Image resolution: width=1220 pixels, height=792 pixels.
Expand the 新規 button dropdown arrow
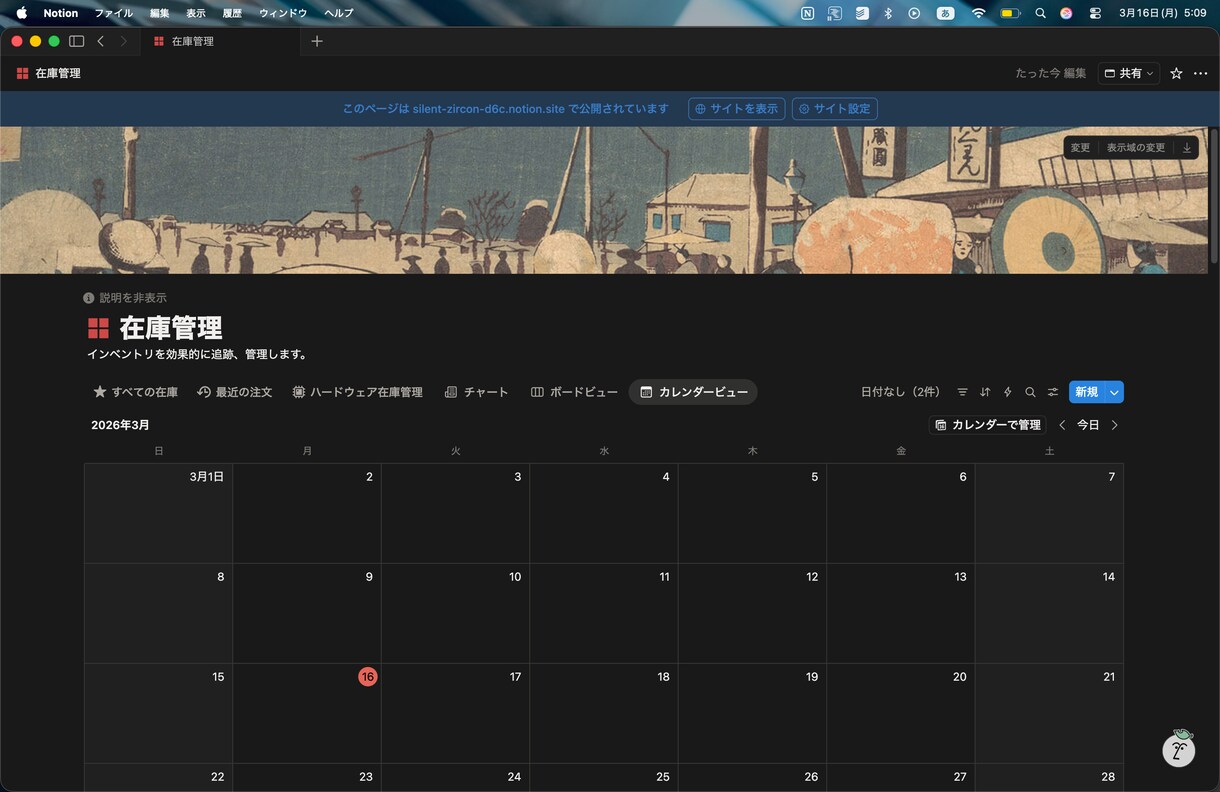(1114, 392)
